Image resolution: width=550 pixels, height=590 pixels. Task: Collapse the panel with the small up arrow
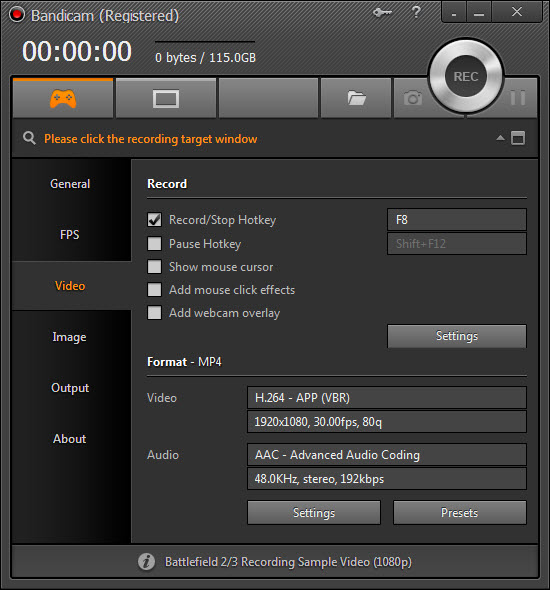[x=500, y=138]
